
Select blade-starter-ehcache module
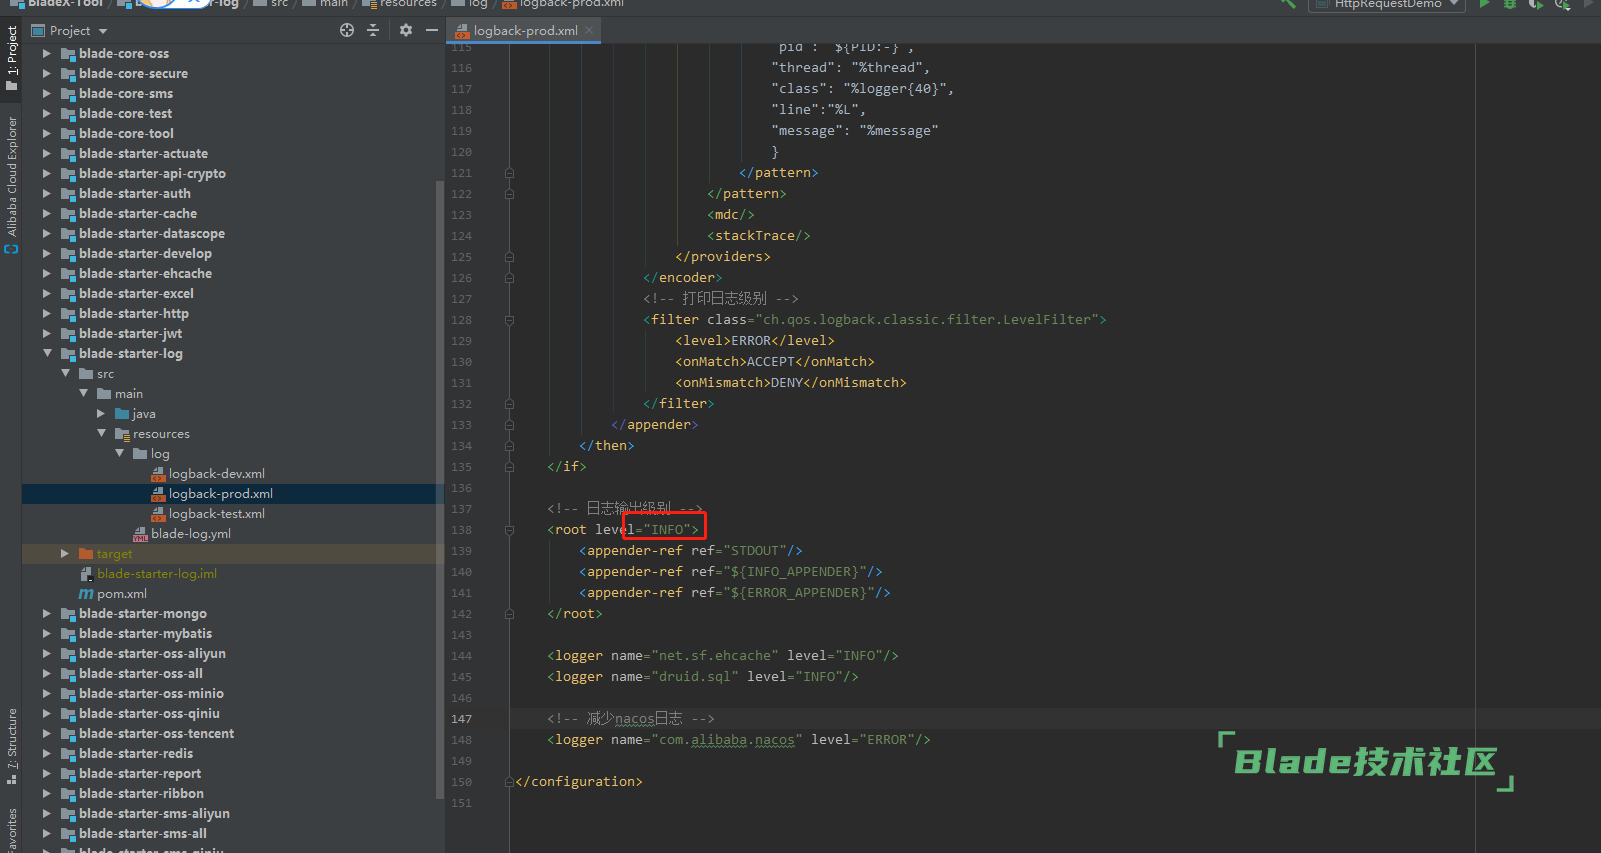tap(145, 273)
